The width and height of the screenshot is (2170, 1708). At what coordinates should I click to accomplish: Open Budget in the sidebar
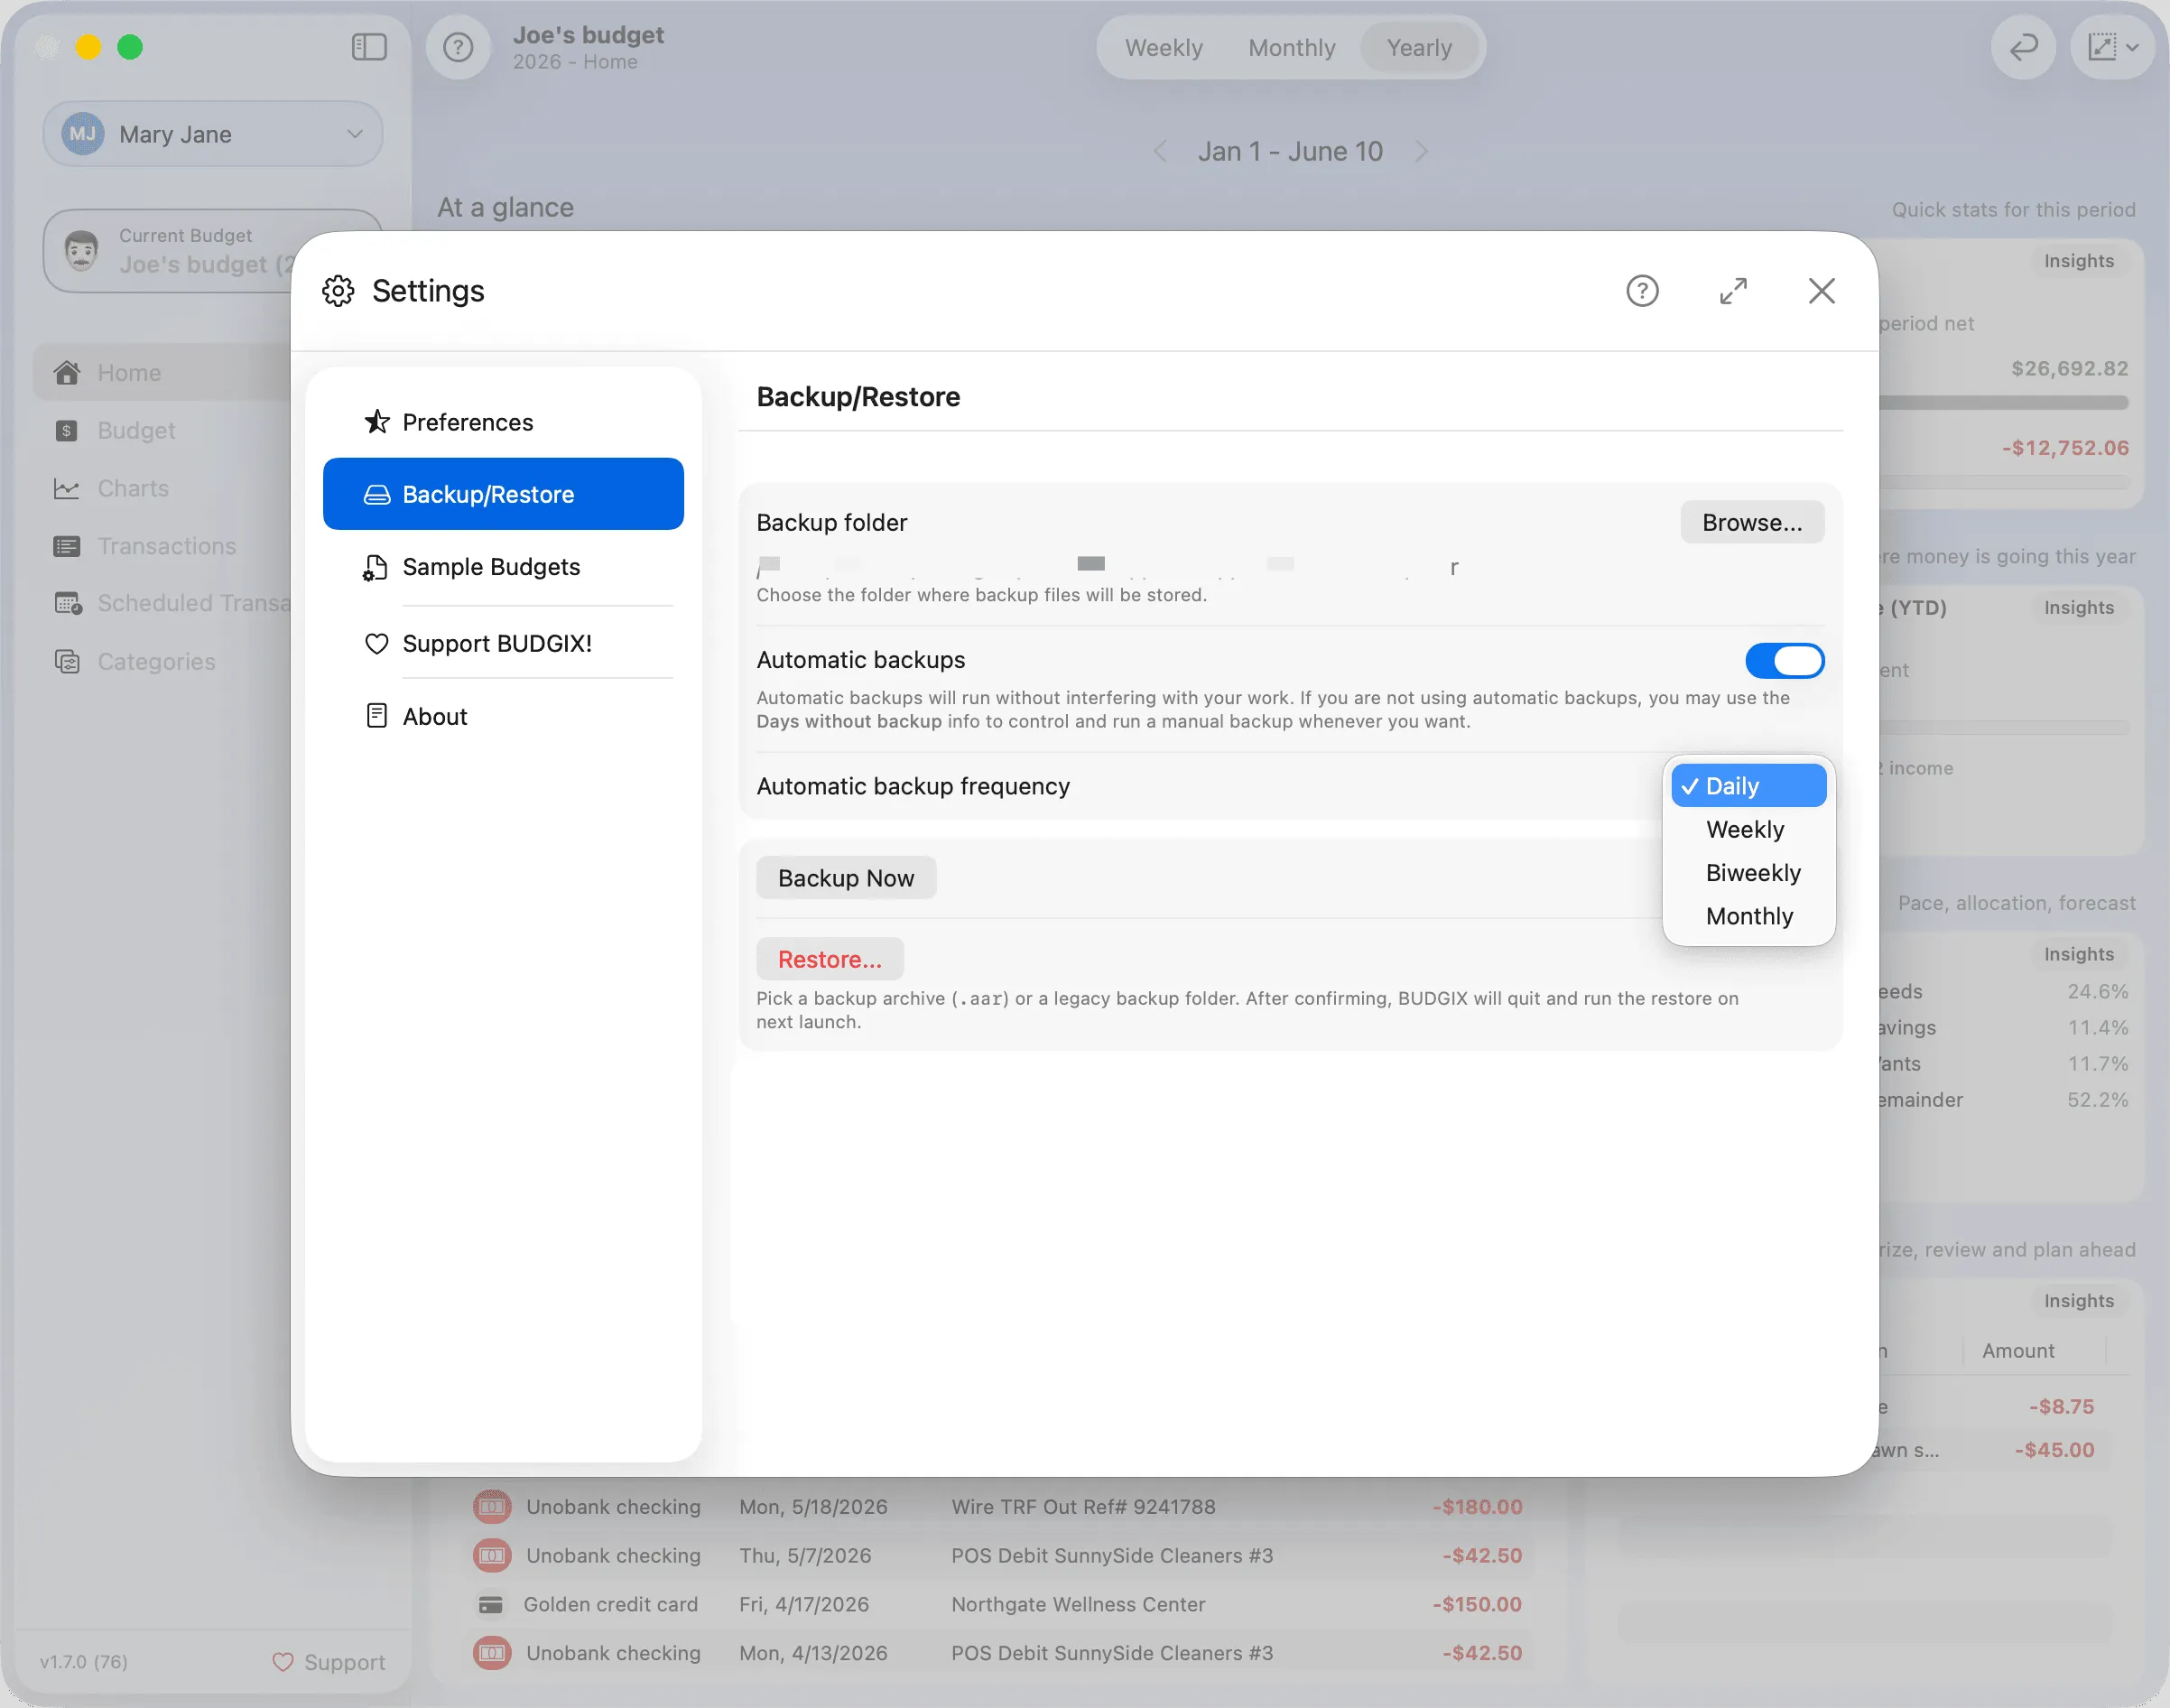pos(162,430)
